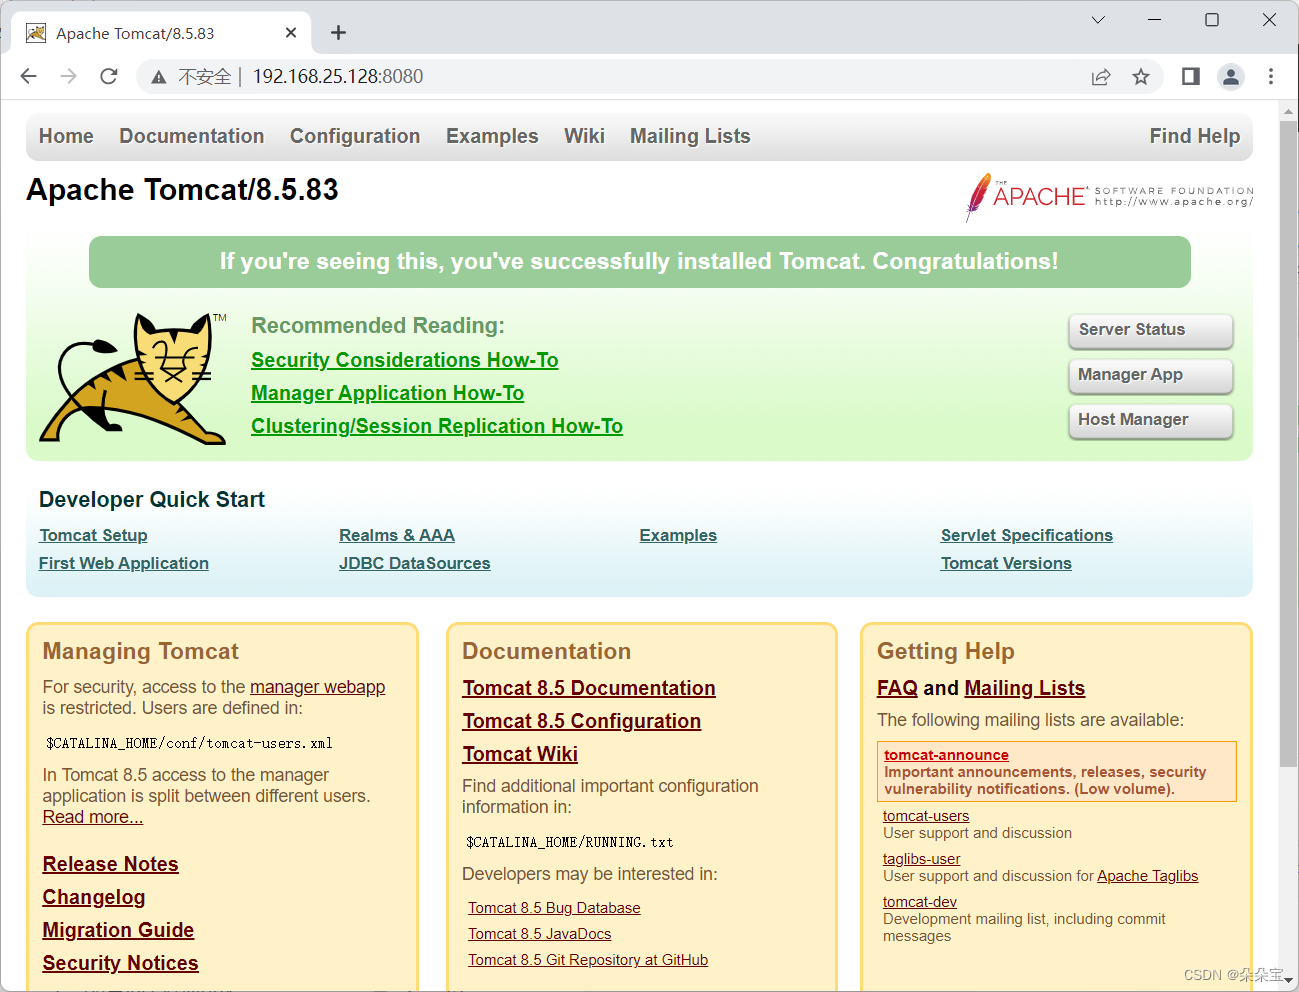Image resolution: width=1299 pixels, height=992 pixels.
Task: Open Security Notices link
Action: 121,963
